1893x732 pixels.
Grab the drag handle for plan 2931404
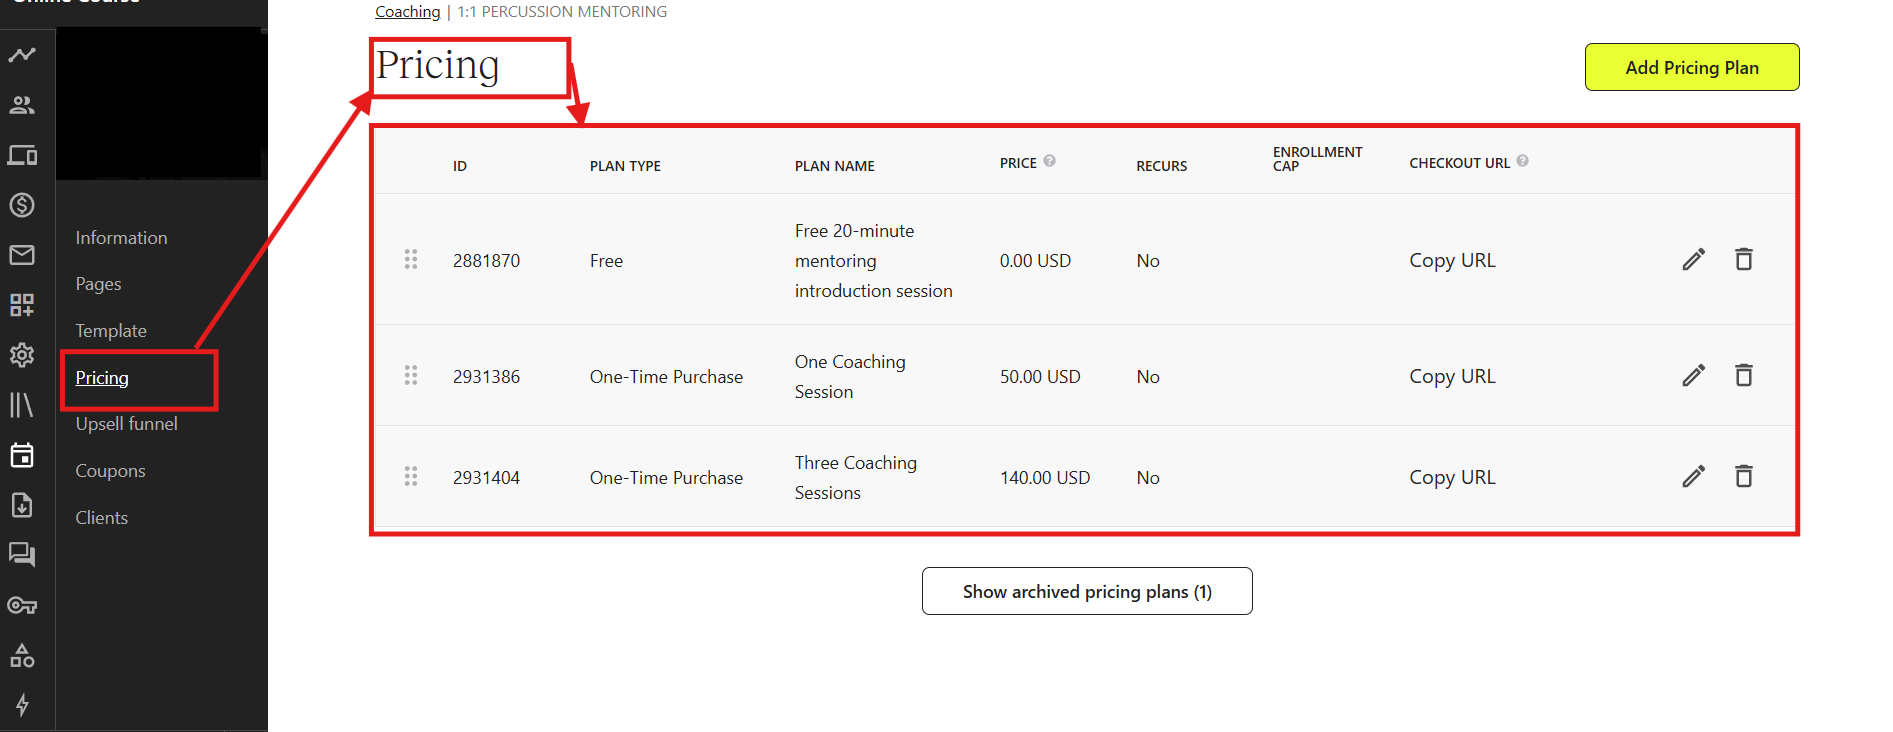coord(411,477)
